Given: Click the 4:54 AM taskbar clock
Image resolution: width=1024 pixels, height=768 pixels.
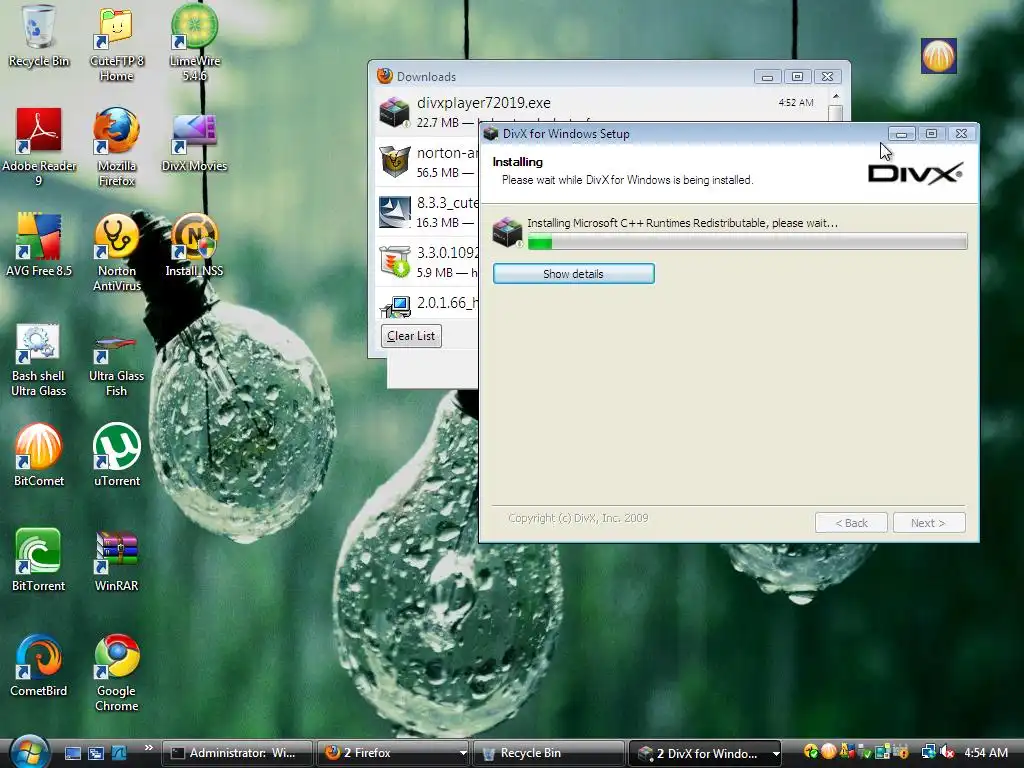Looking at the screenshot, I should coord(986,752).
